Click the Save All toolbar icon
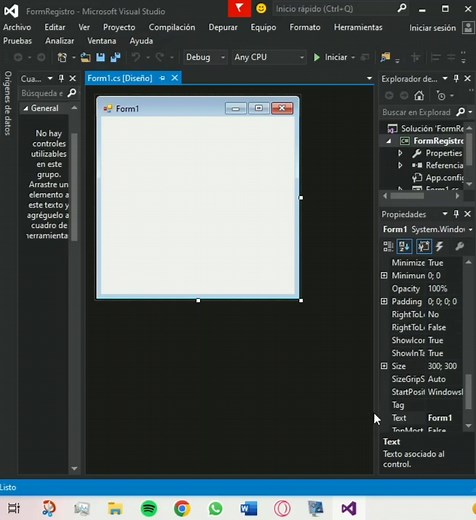The image size is (476, 520). (x=115, y=57)
